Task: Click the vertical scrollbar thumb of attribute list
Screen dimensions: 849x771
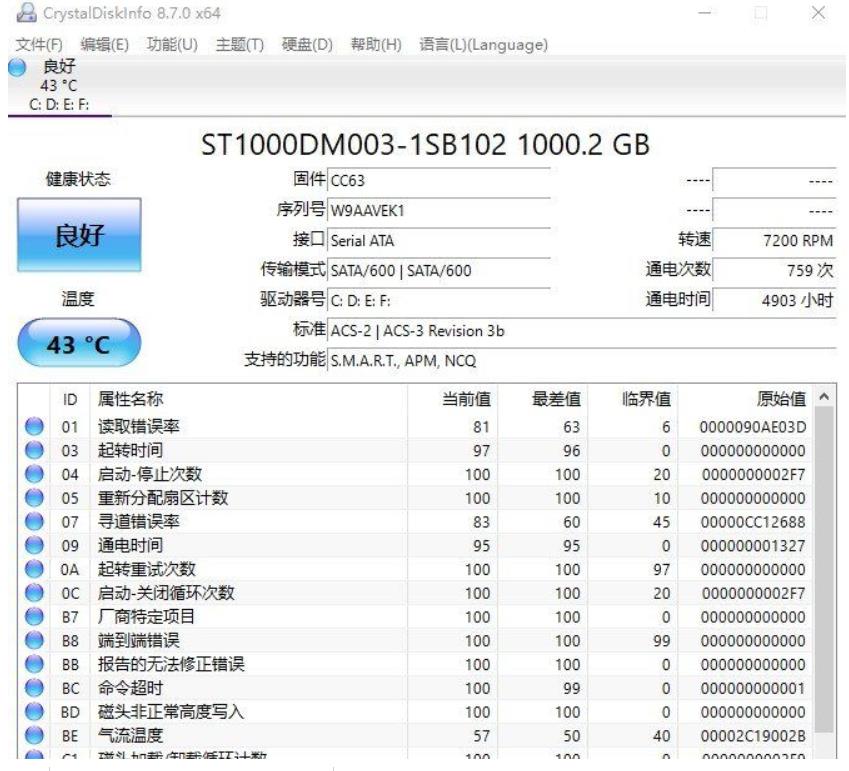Action: (x=824, y=570)
